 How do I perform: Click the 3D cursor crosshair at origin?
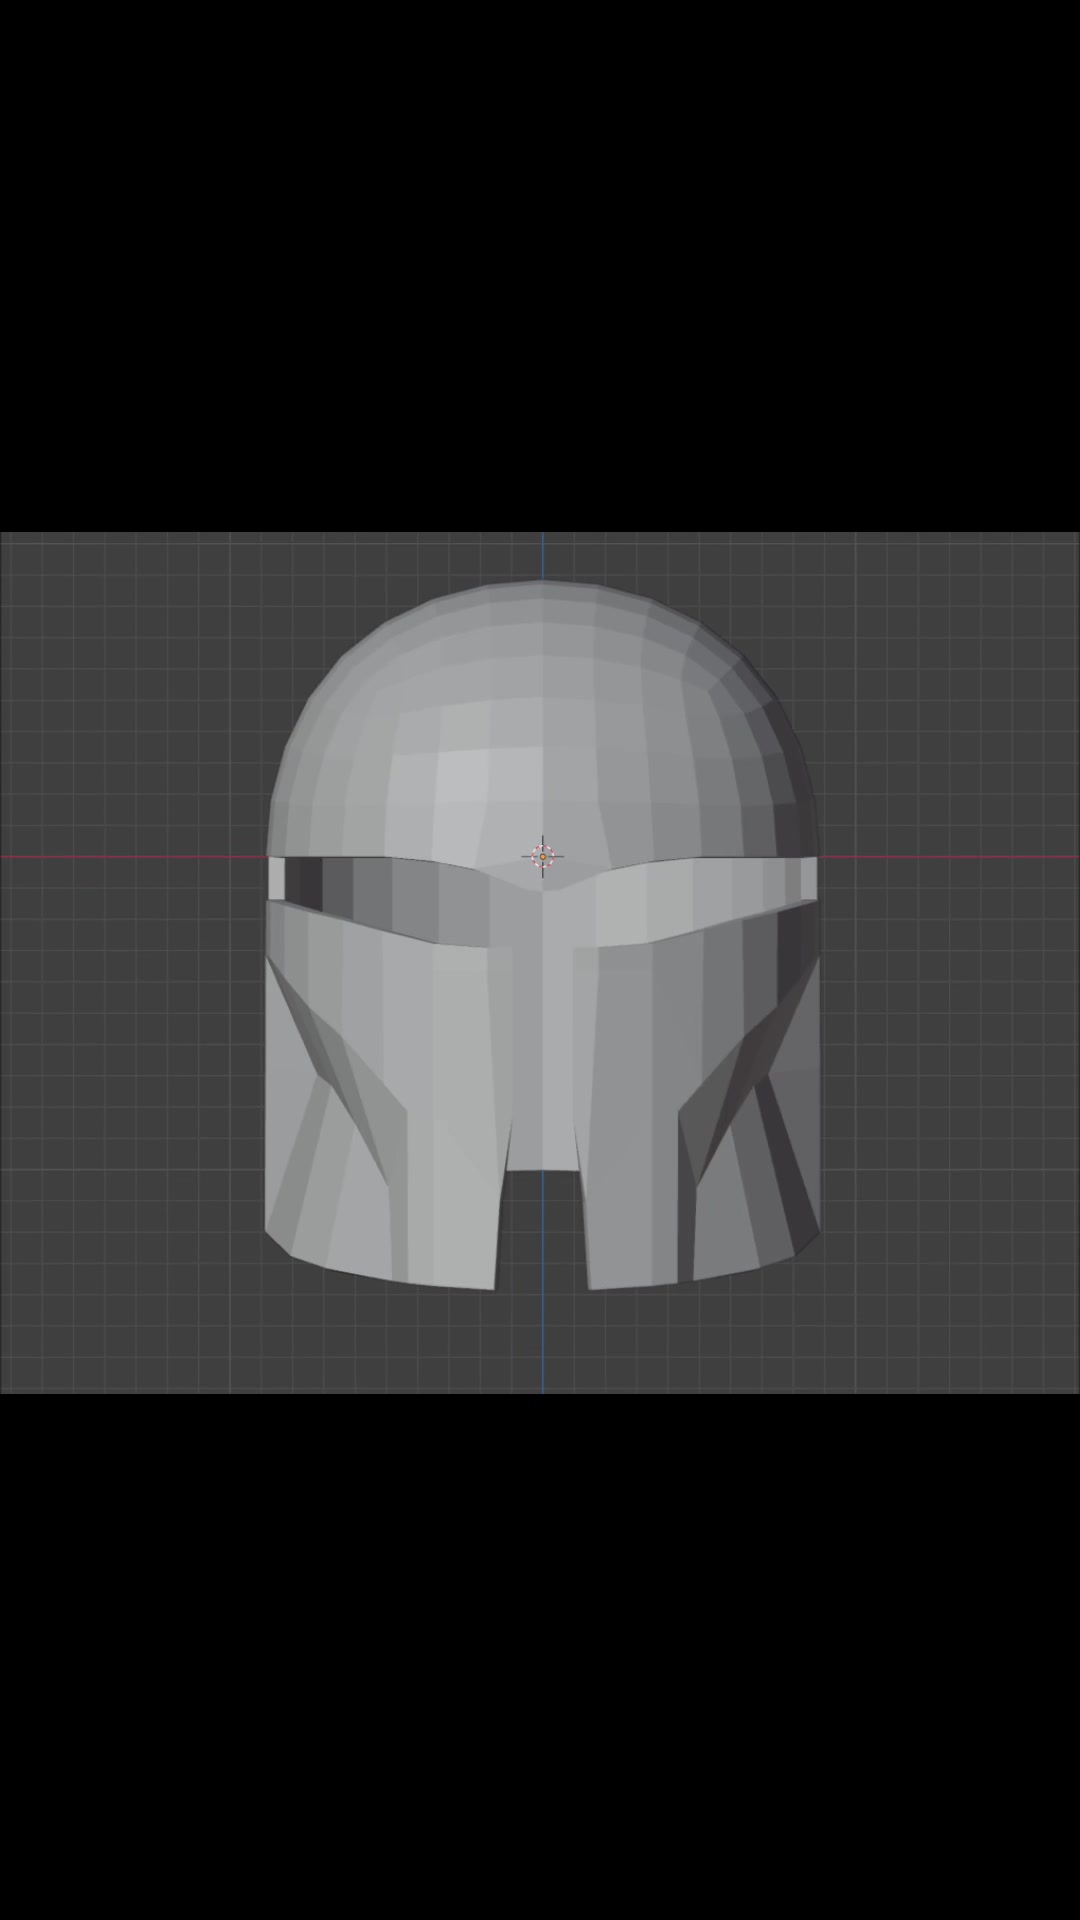(x=543, y=856)
